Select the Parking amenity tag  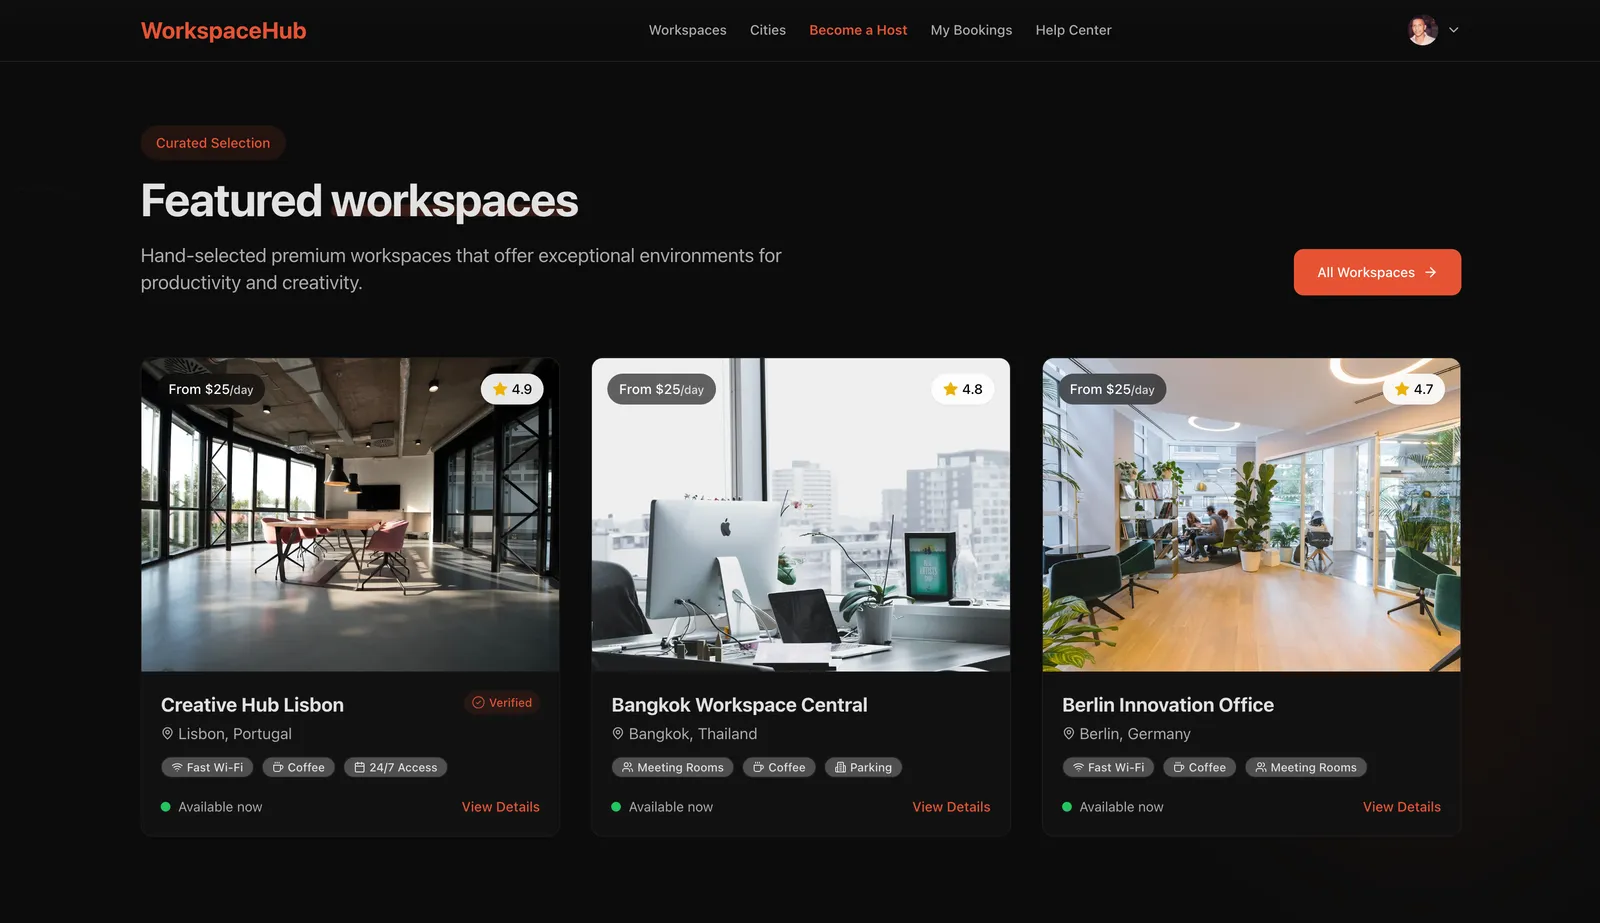(863, 768)
